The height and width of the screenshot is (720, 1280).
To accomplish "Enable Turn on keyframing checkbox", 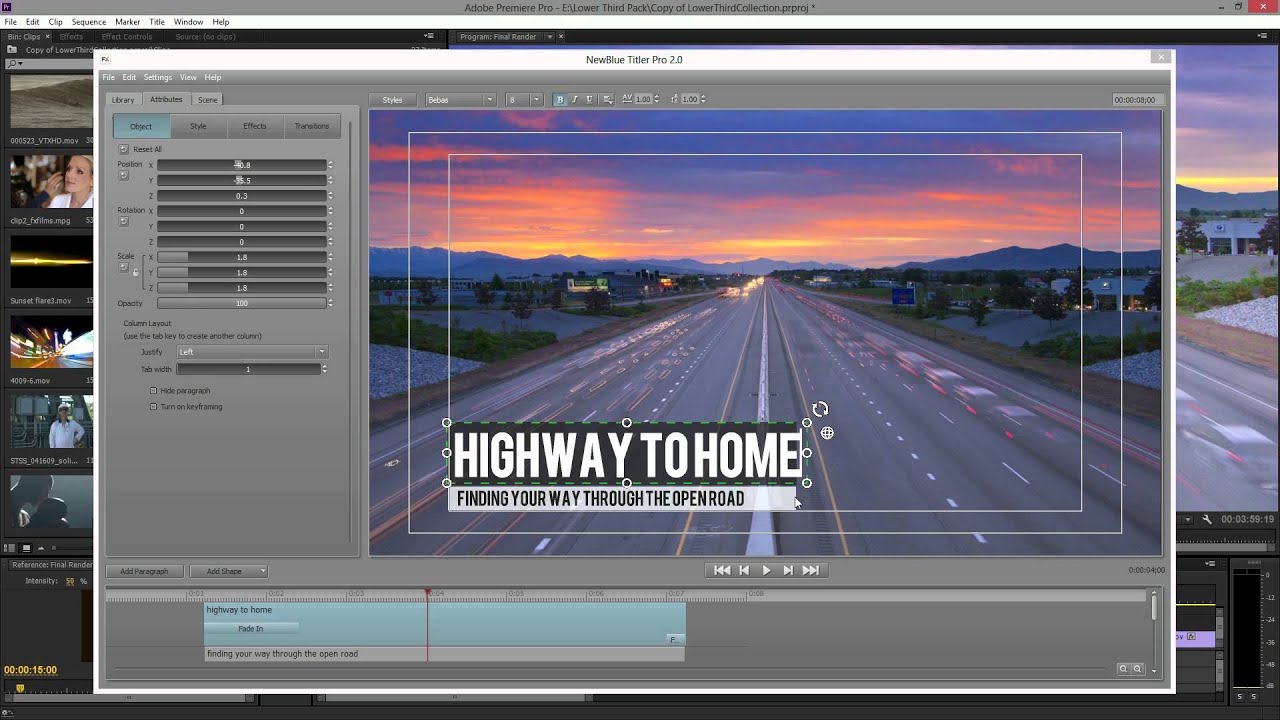I will (153, 407).
